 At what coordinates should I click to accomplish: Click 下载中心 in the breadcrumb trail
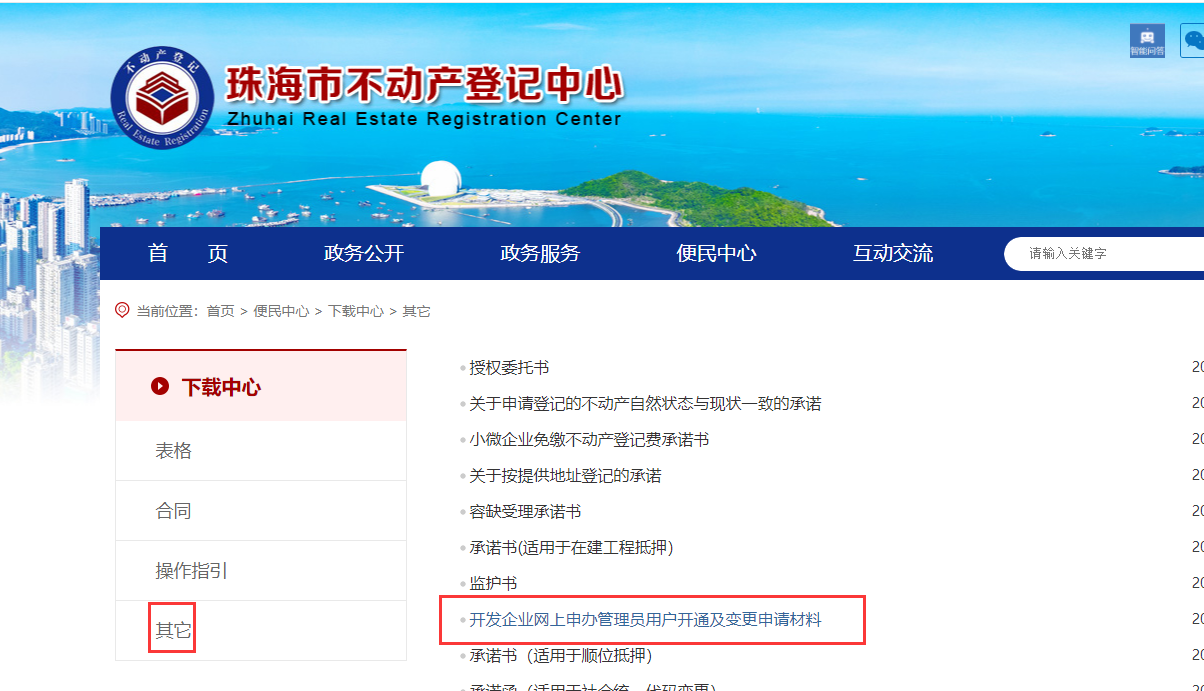356,311
